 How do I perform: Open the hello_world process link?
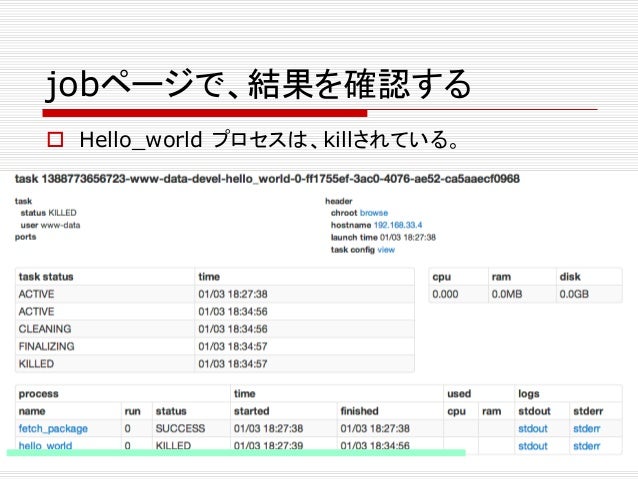coord(45,445)
